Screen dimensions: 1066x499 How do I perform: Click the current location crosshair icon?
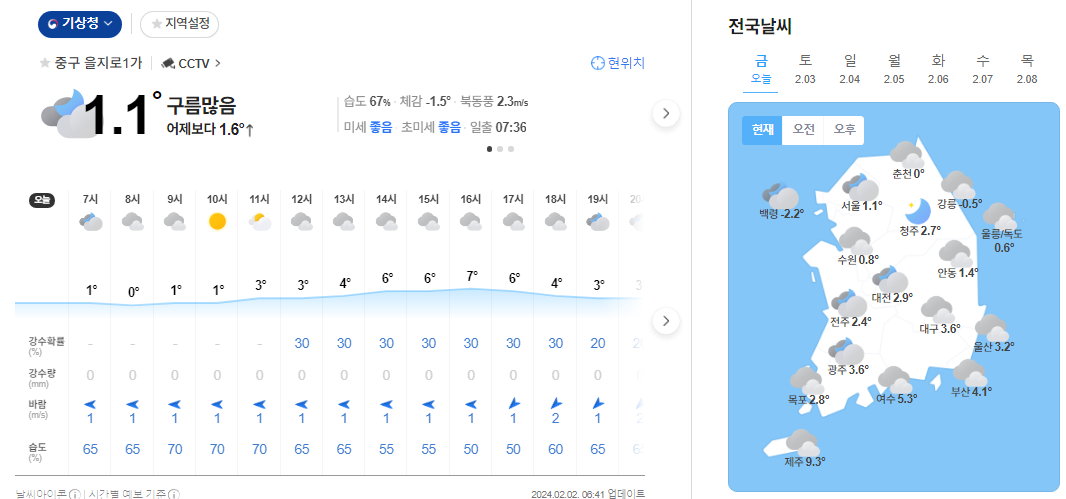point(598,63)
